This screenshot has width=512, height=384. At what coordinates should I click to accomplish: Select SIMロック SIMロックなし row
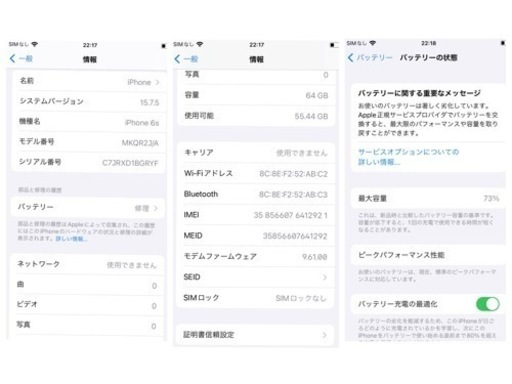(x=256, y=298)
